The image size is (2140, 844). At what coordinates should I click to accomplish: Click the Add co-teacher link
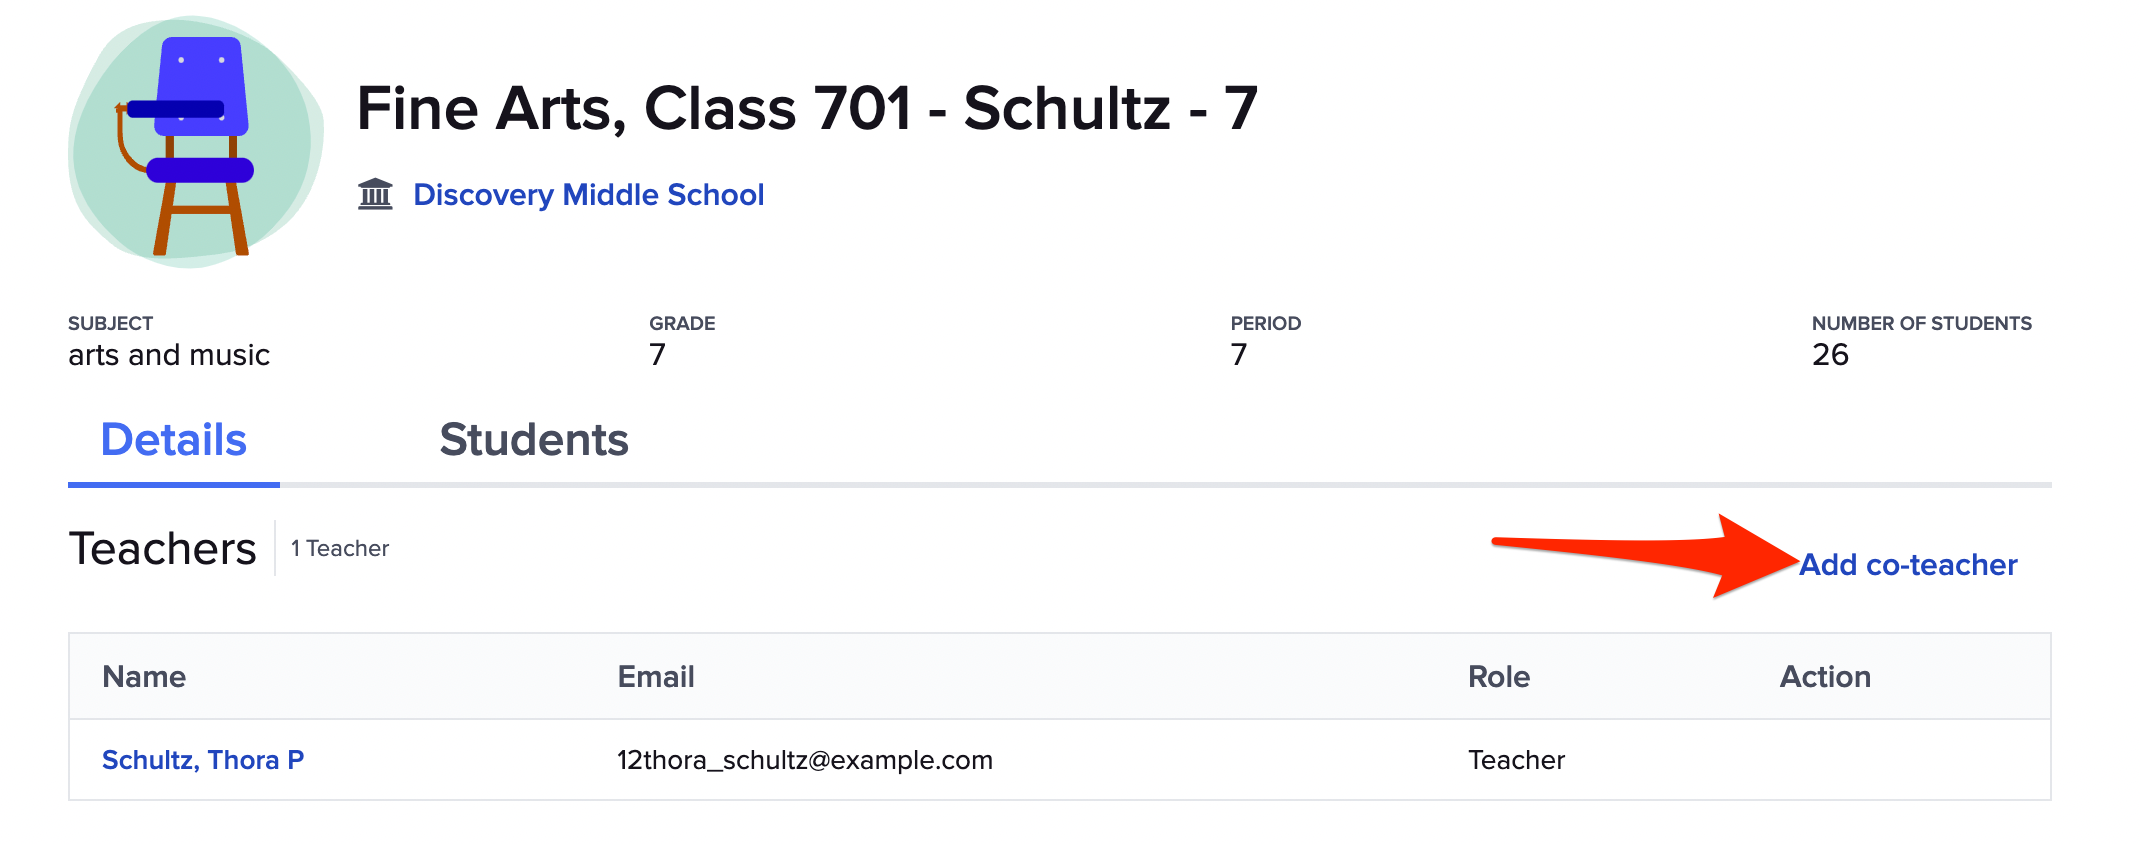1907,565
